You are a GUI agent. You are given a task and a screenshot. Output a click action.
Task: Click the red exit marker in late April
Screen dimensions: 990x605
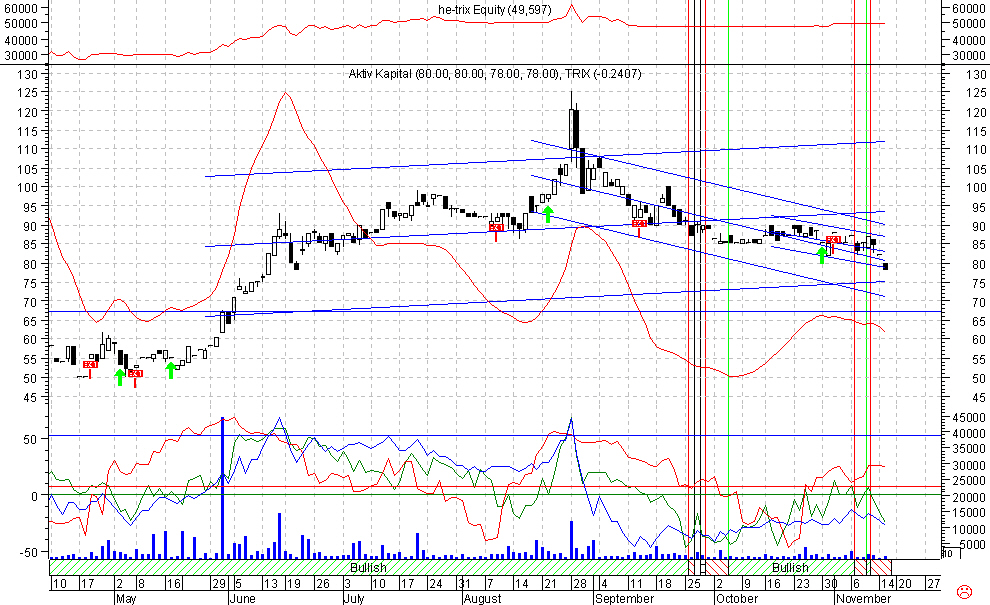point(90,366)
